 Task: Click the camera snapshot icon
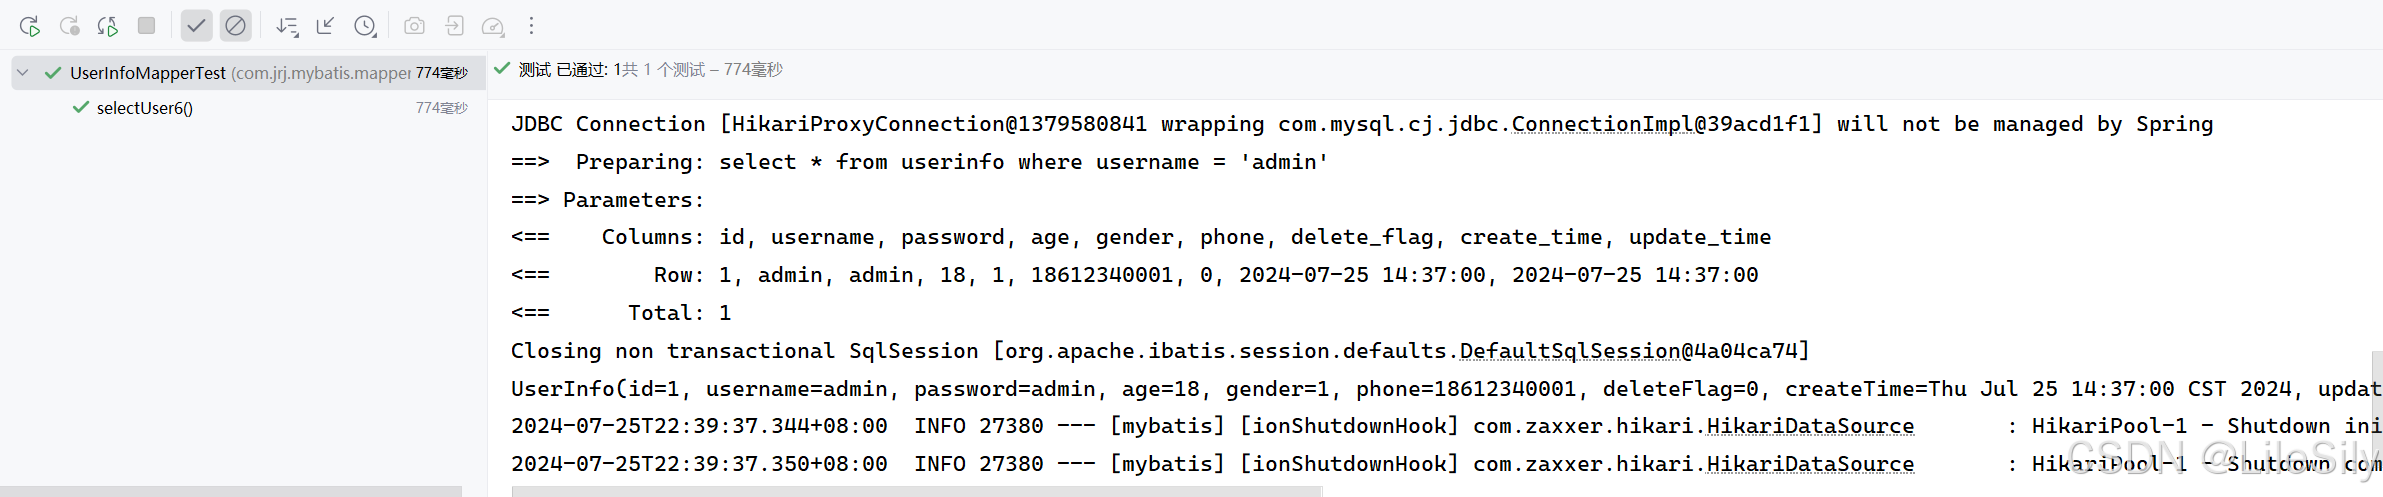pyautogui.click(x=414, y=26)
